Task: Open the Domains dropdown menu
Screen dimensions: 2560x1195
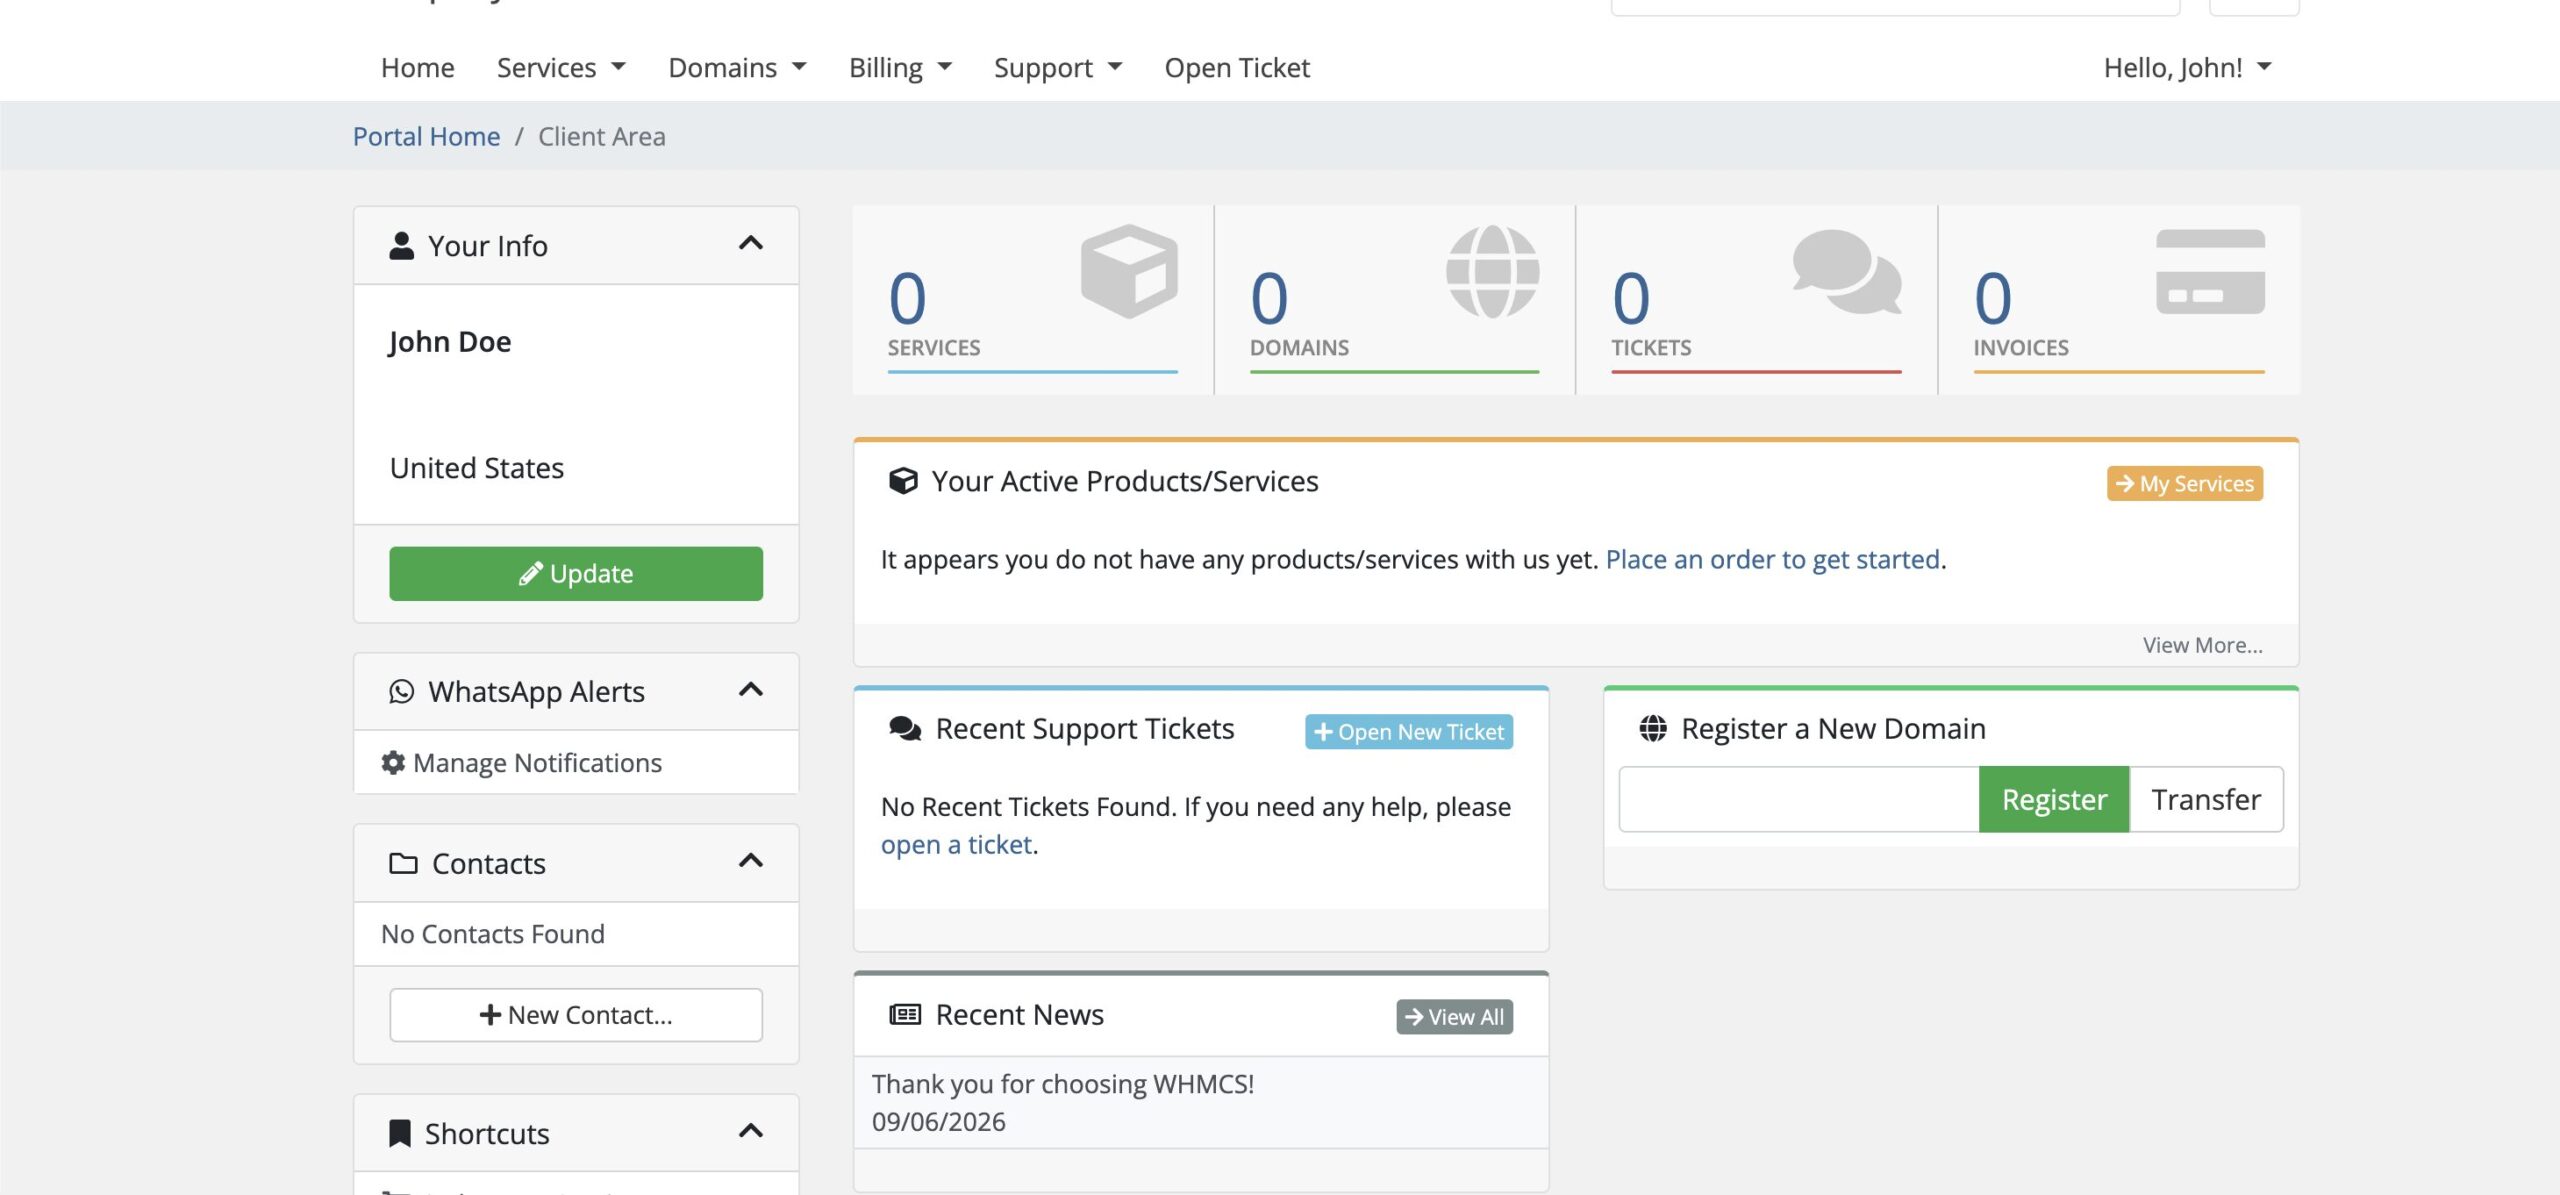Action: click(x=737, y=67)
